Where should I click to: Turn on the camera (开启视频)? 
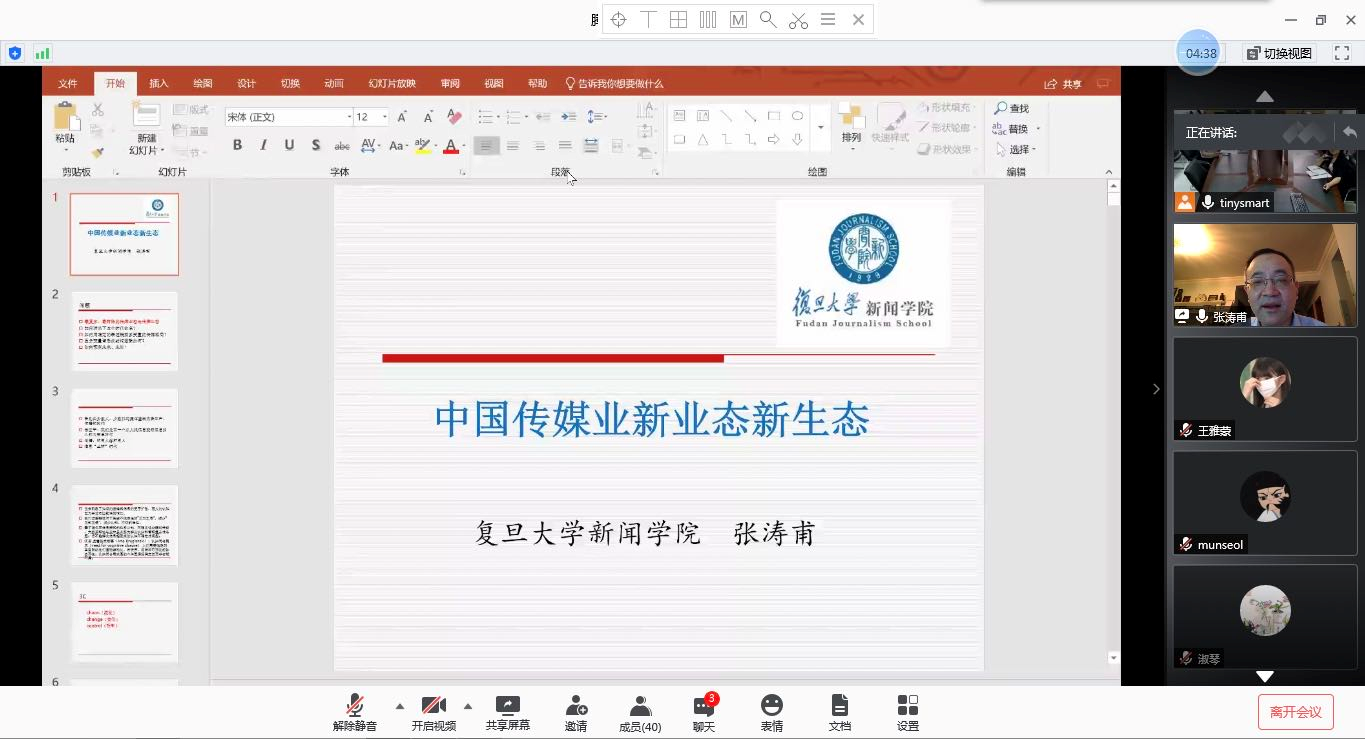pyautogui.click(x=434, y=713)
